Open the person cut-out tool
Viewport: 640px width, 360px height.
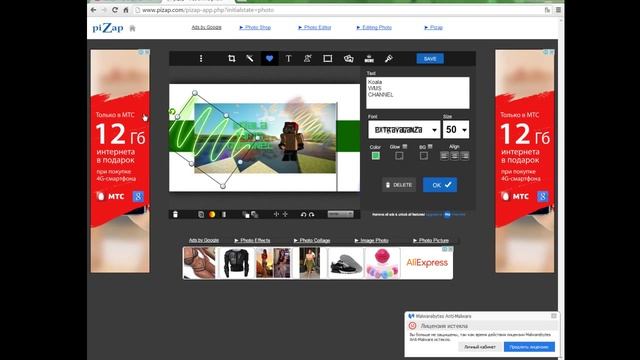click(x=308, y=59)
